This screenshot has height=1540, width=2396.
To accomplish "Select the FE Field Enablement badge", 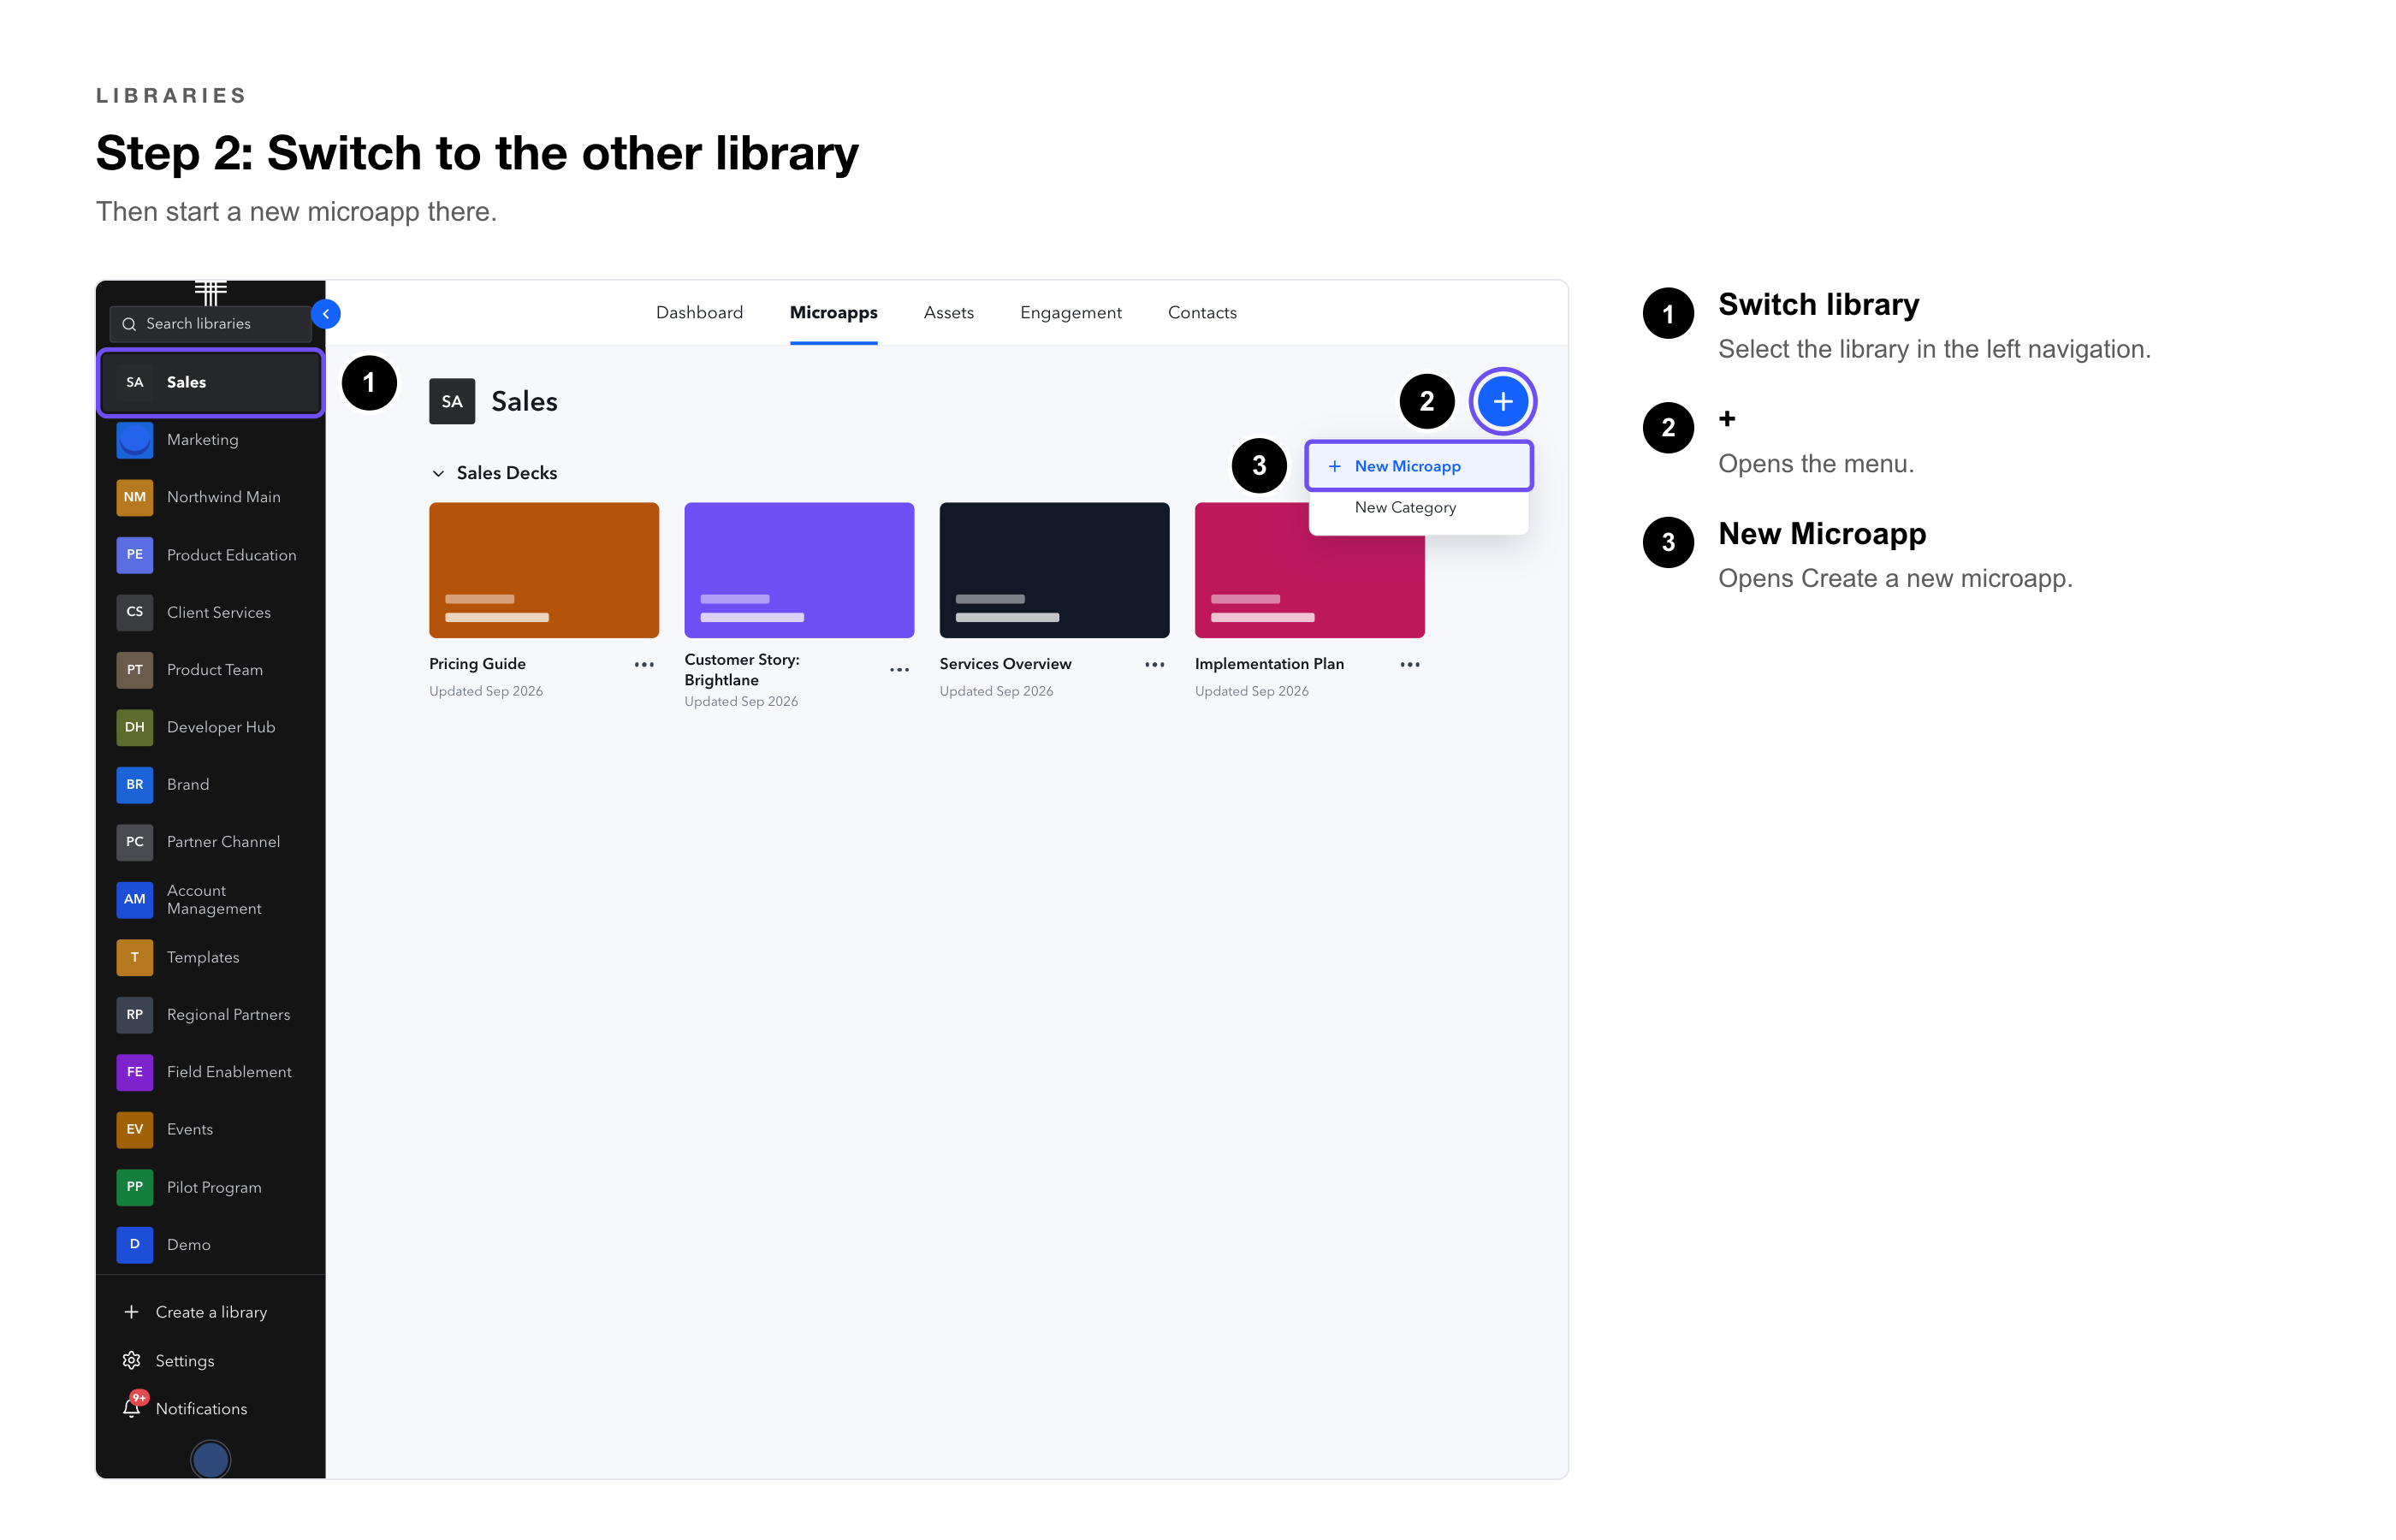I will pyautogui.click(x=134, y=1072).
